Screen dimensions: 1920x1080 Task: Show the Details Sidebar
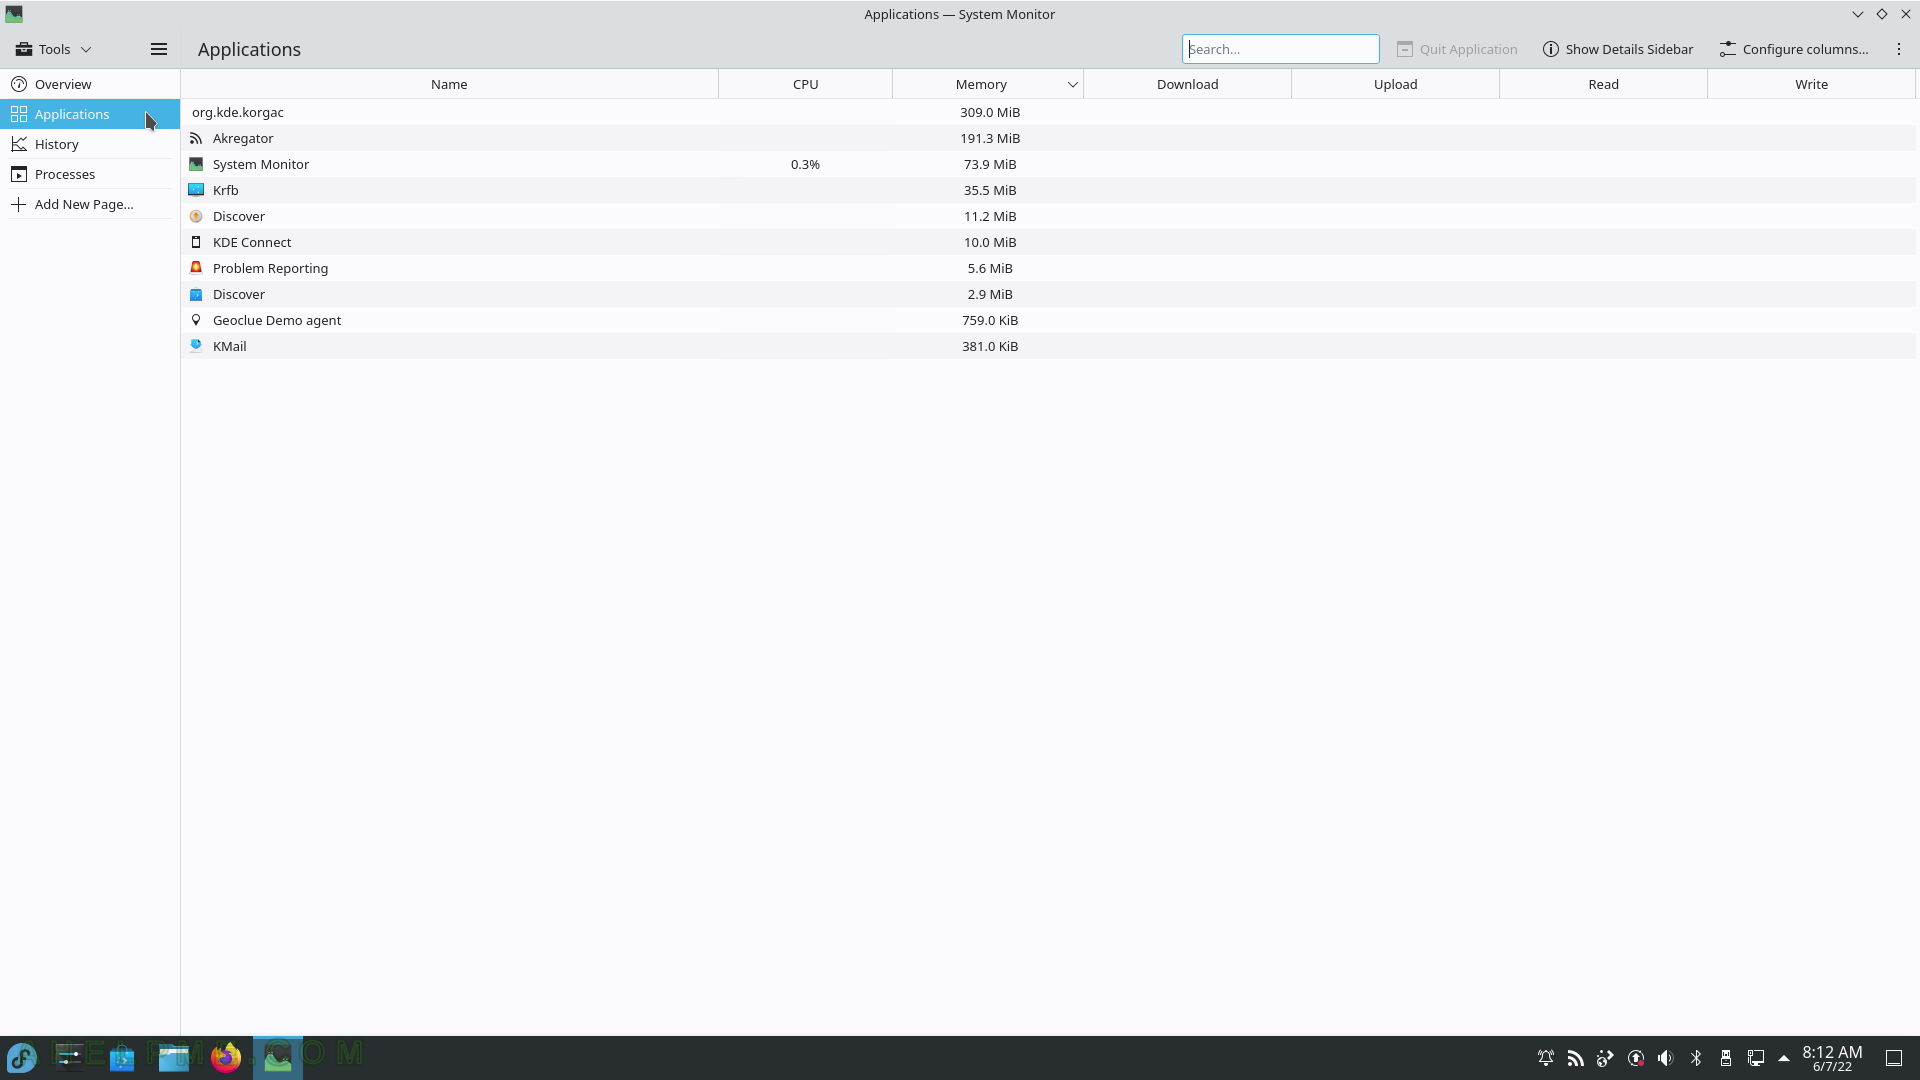coord(1618,49)
